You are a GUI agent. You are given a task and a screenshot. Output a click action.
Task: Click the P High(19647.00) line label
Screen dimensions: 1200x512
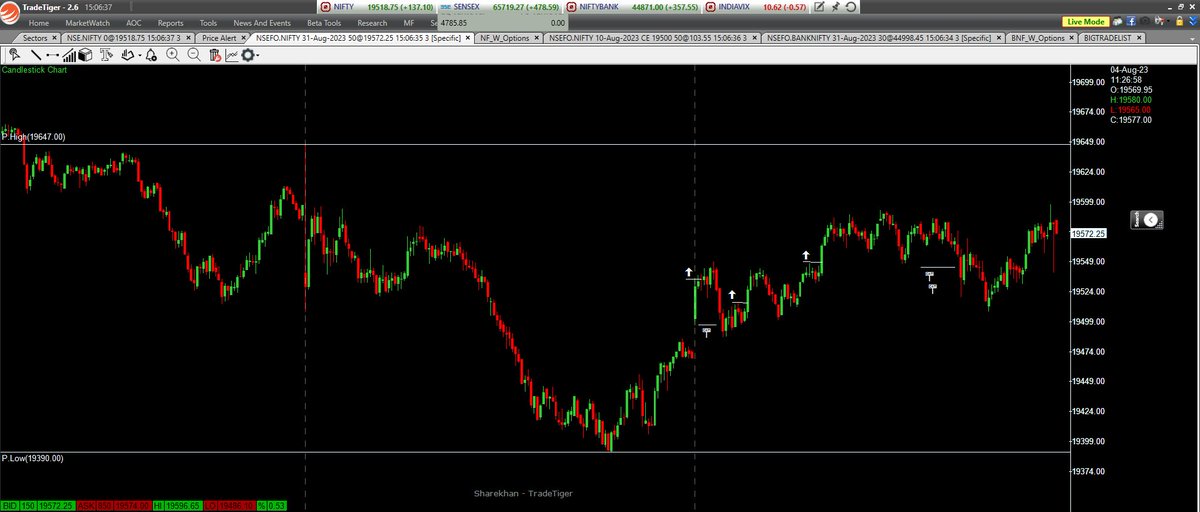click(x=34, y=137)
